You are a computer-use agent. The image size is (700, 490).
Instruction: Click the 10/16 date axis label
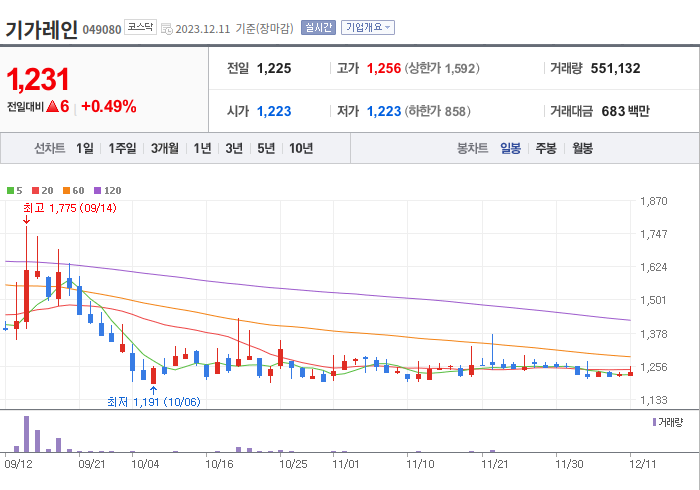pos(219,465)
